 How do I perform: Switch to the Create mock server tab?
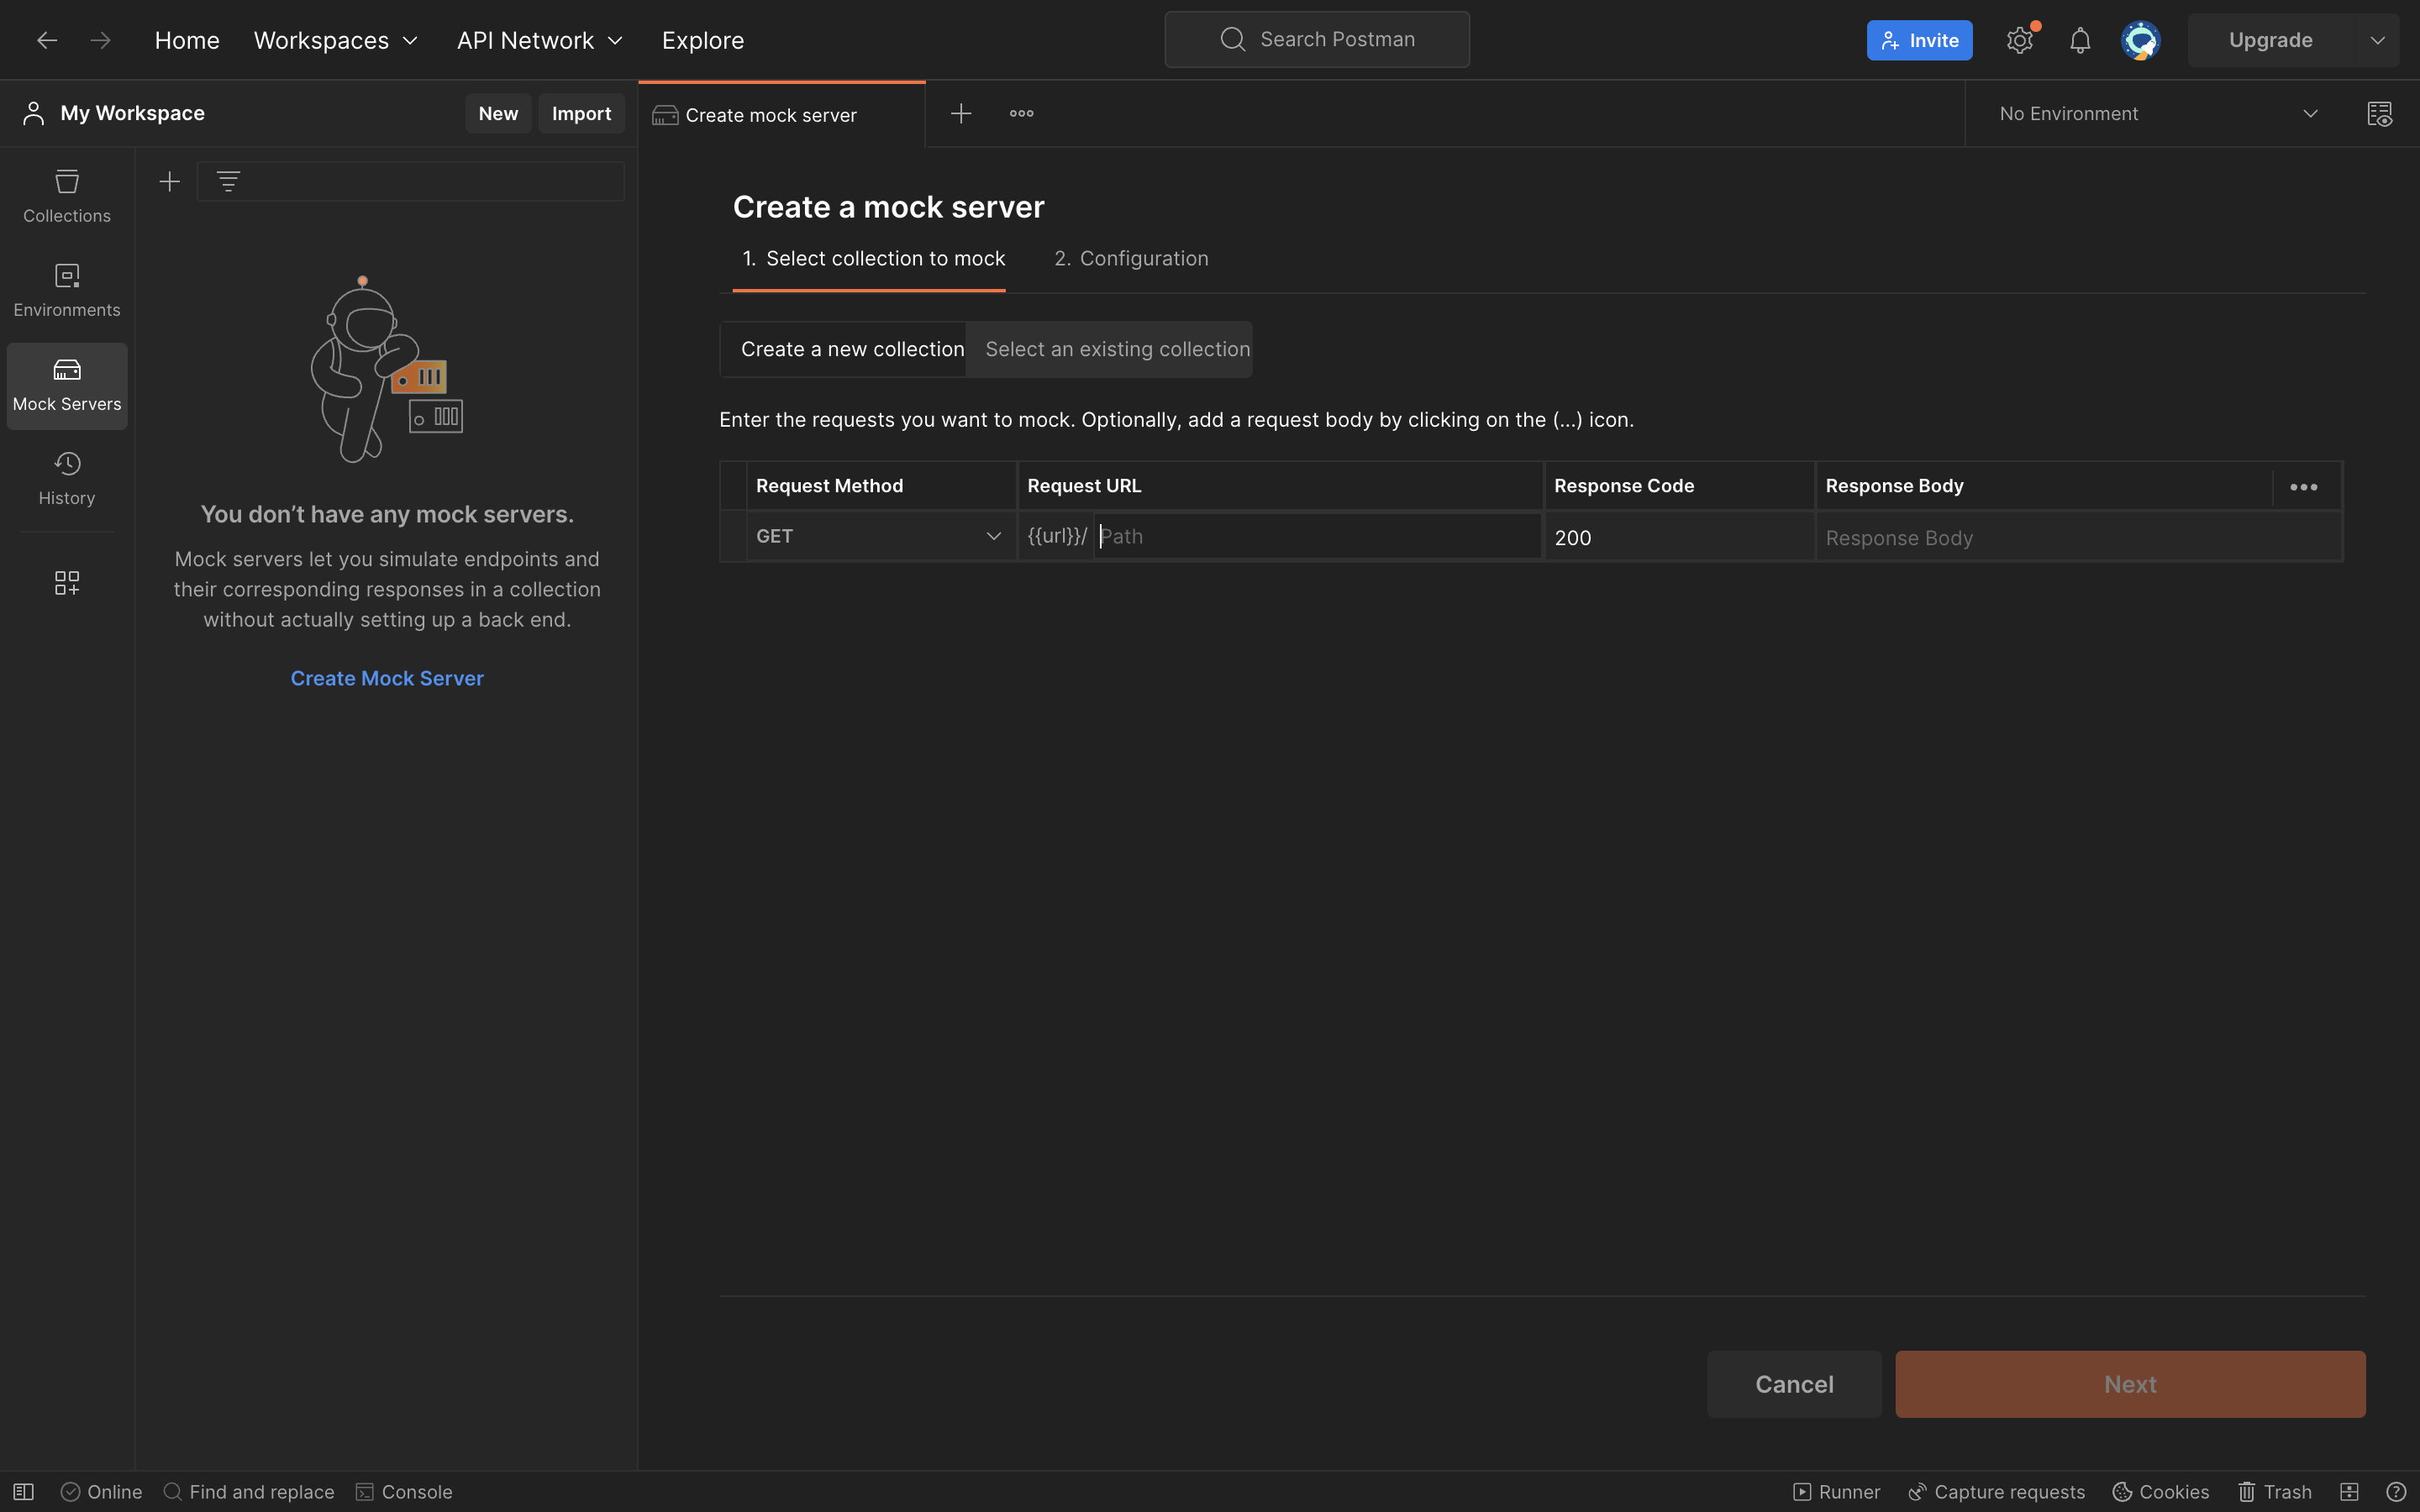[782, 114]
